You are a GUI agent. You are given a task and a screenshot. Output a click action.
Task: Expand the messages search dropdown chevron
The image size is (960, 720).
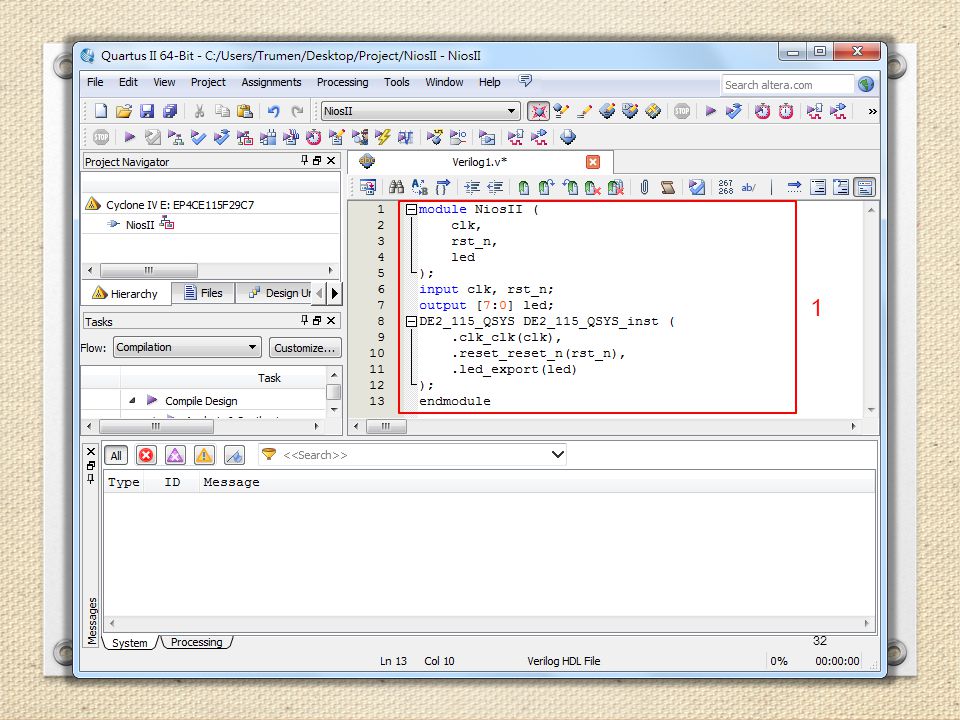pos(557,454)
